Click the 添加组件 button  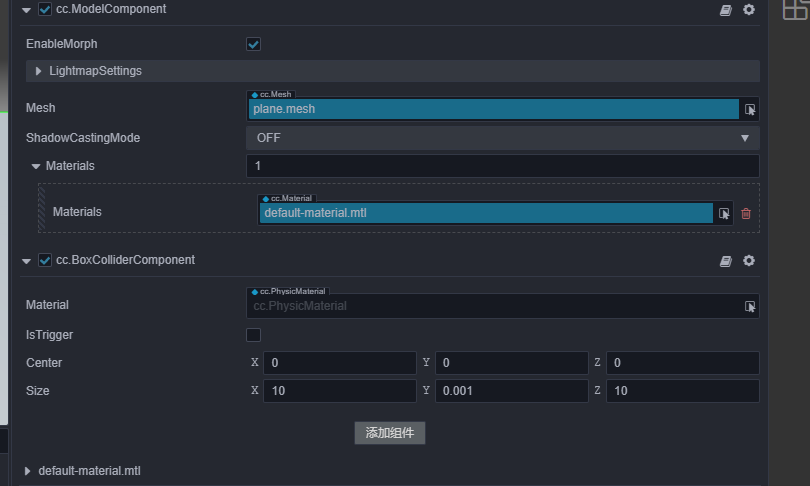(390, 433)
